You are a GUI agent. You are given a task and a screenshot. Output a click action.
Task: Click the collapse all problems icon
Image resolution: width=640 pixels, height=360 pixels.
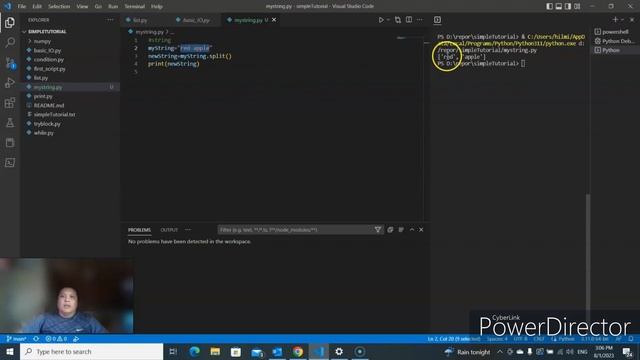pyautogui.click(x=390, y=230)
